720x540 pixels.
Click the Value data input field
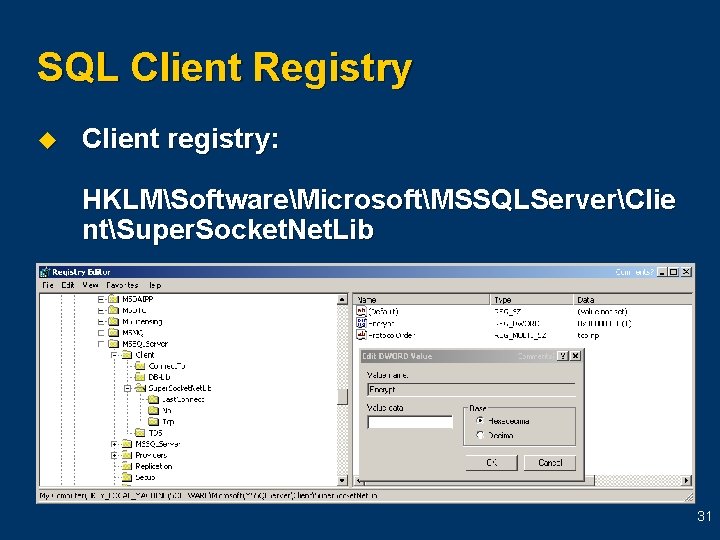click(410, 422)
